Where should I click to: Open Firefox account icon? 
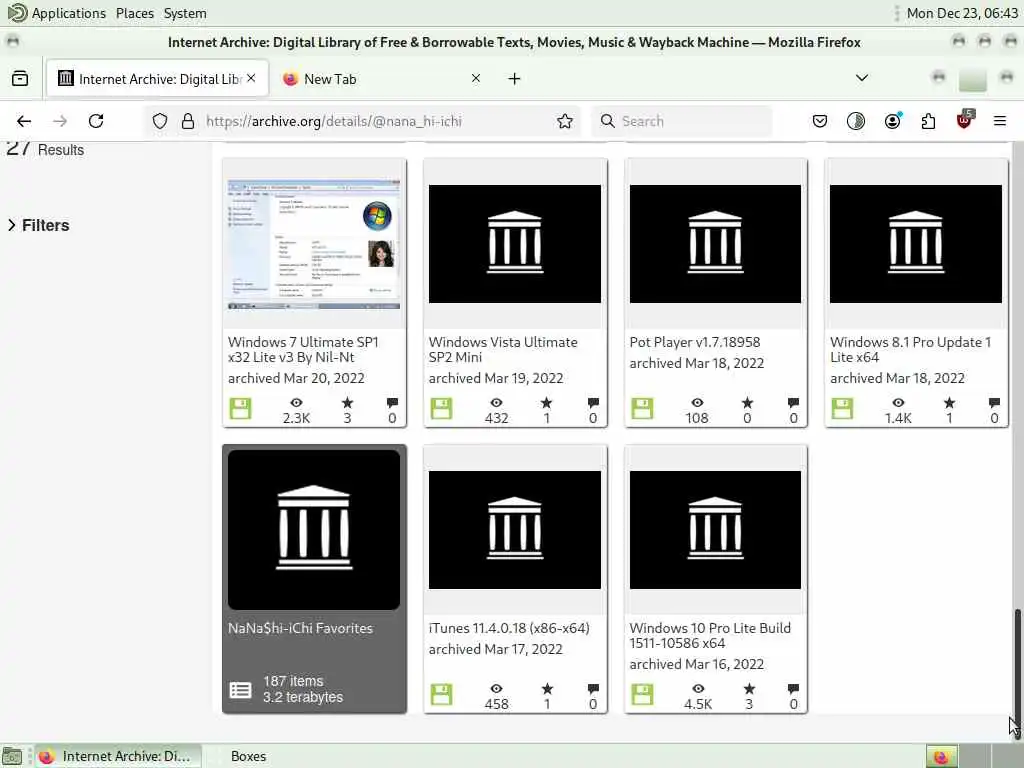pos(892,121)
